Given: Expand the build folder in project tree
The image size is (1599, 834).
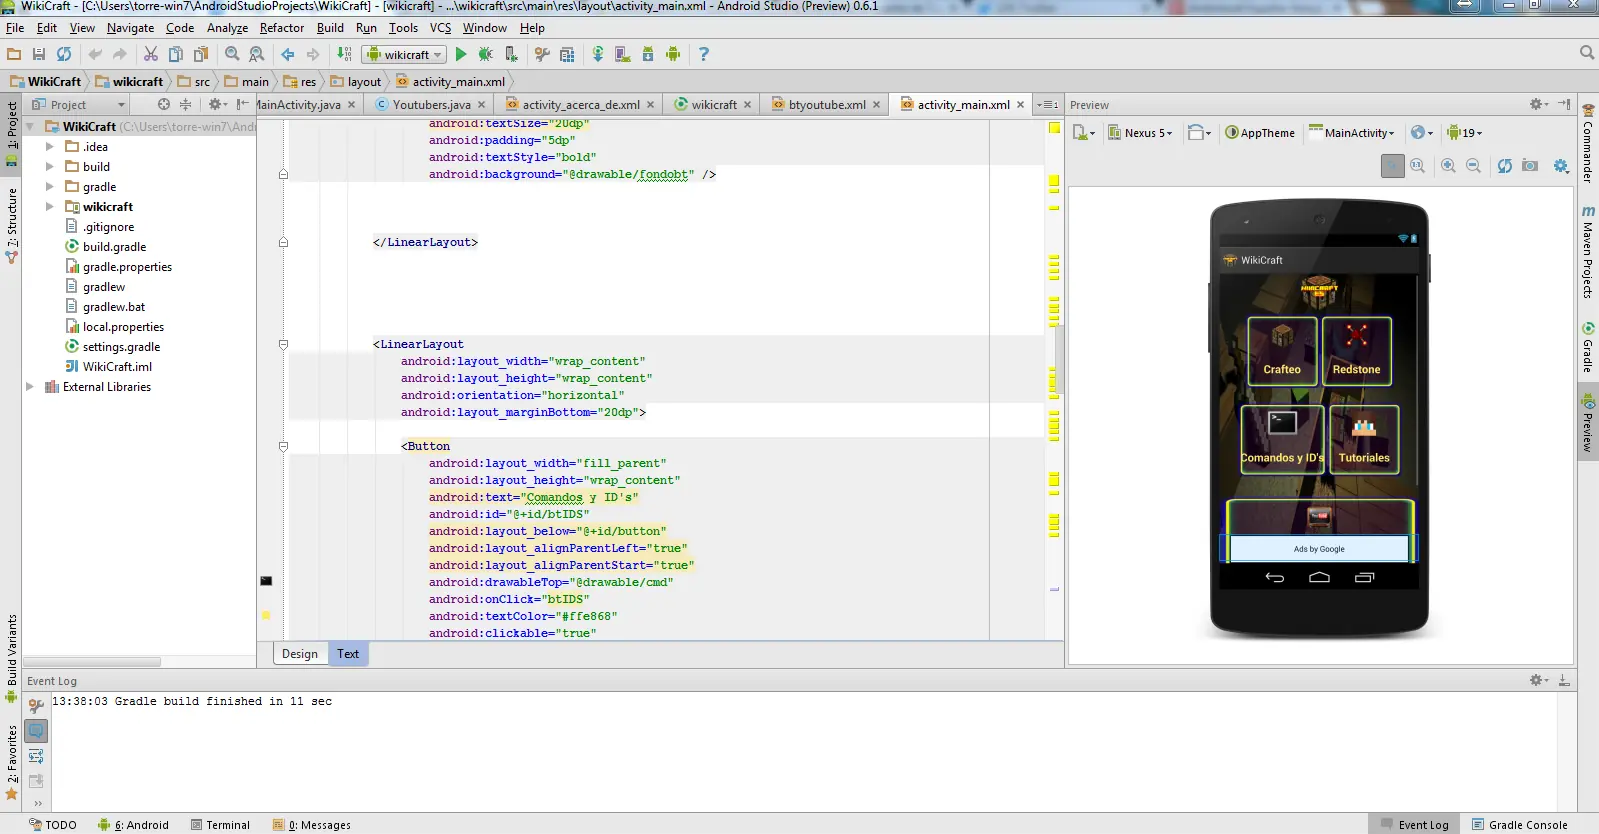Looking at the screenshot, I should point(50,167).
